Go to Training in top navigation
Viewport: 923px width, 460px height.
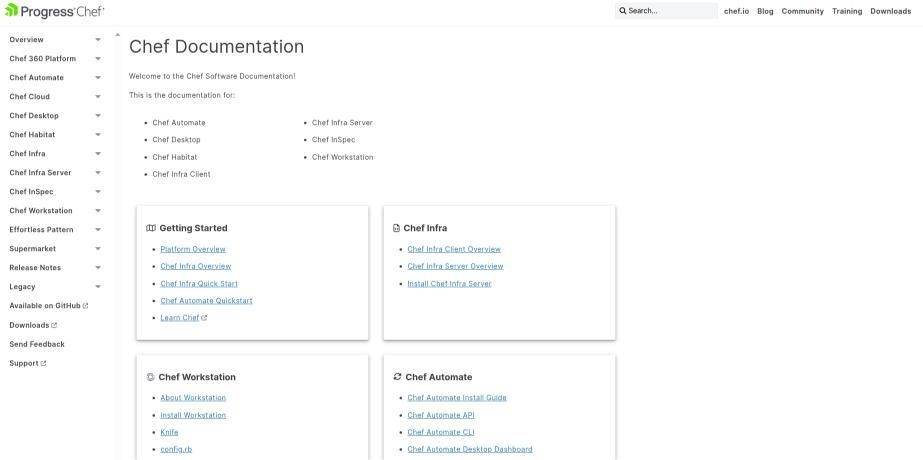[846, 11]
